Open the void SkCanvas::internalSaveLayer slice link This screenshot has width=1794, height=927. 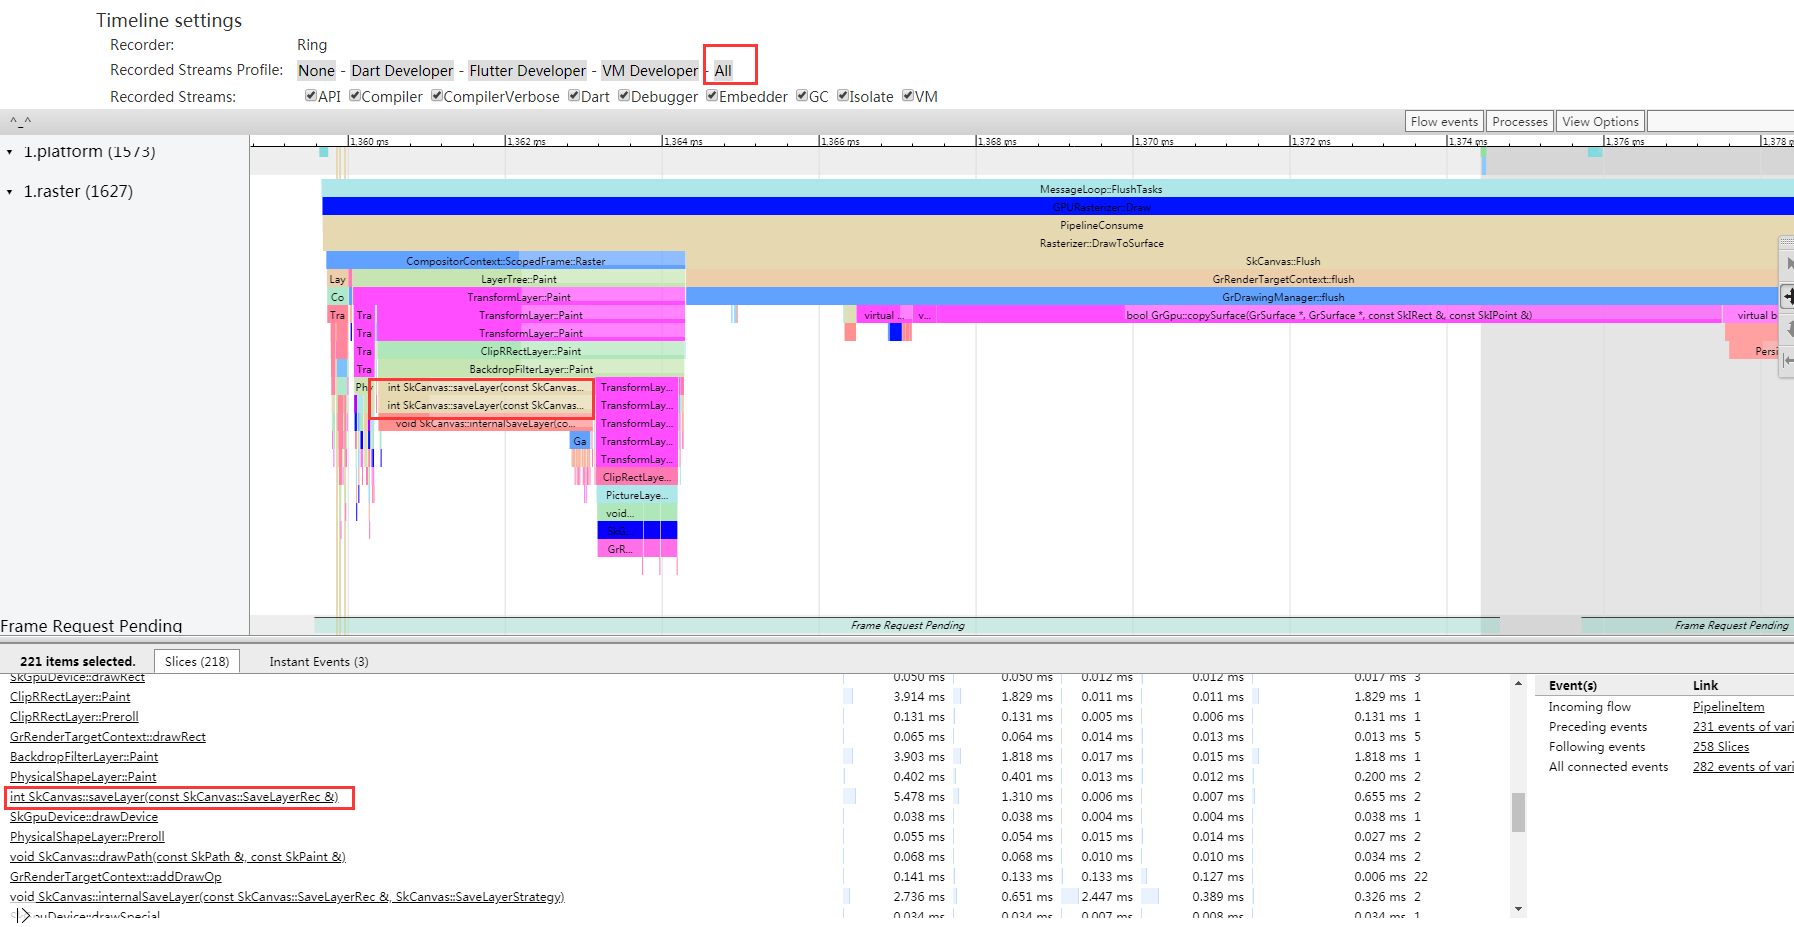point(287,896)
